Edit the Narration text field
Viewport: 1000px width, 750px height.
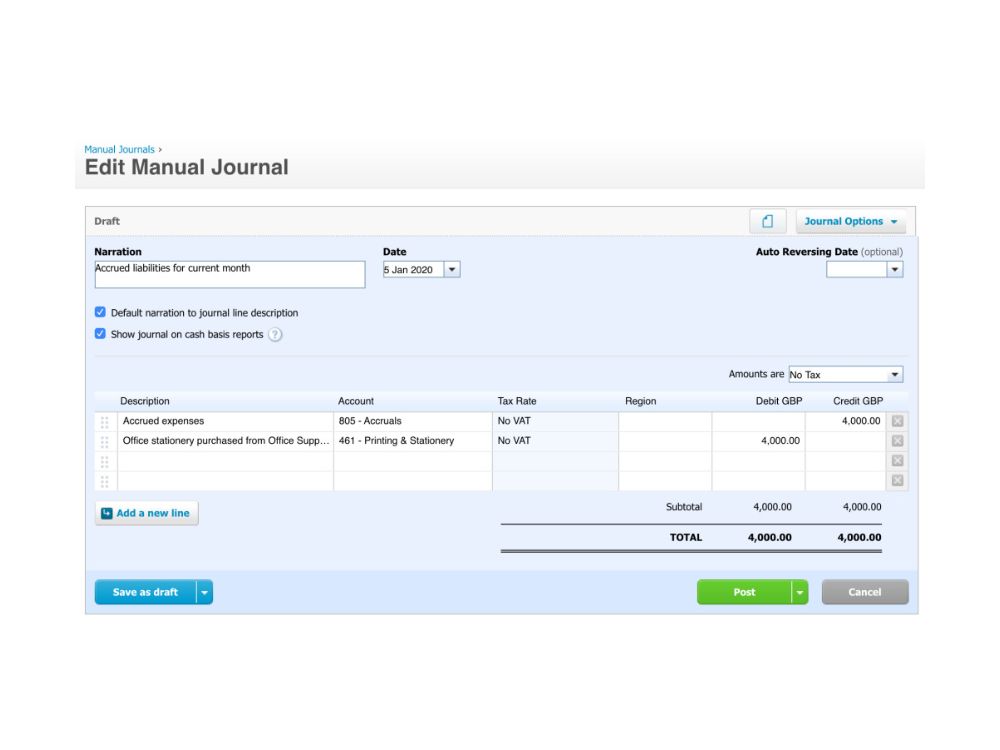(230, 274)
